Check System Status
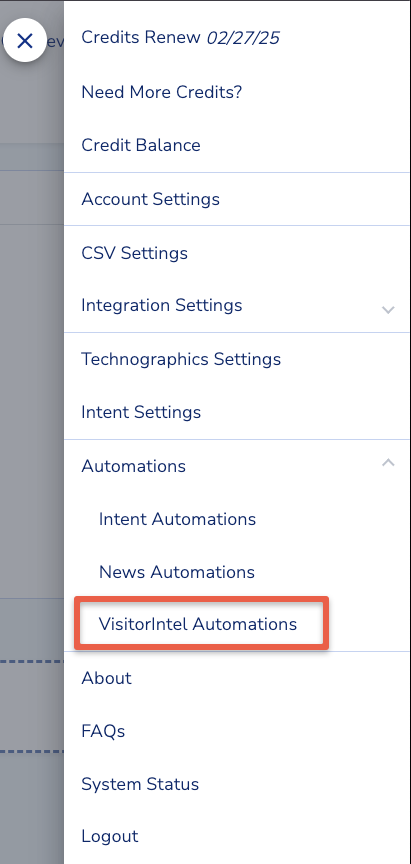 (140, 784)
